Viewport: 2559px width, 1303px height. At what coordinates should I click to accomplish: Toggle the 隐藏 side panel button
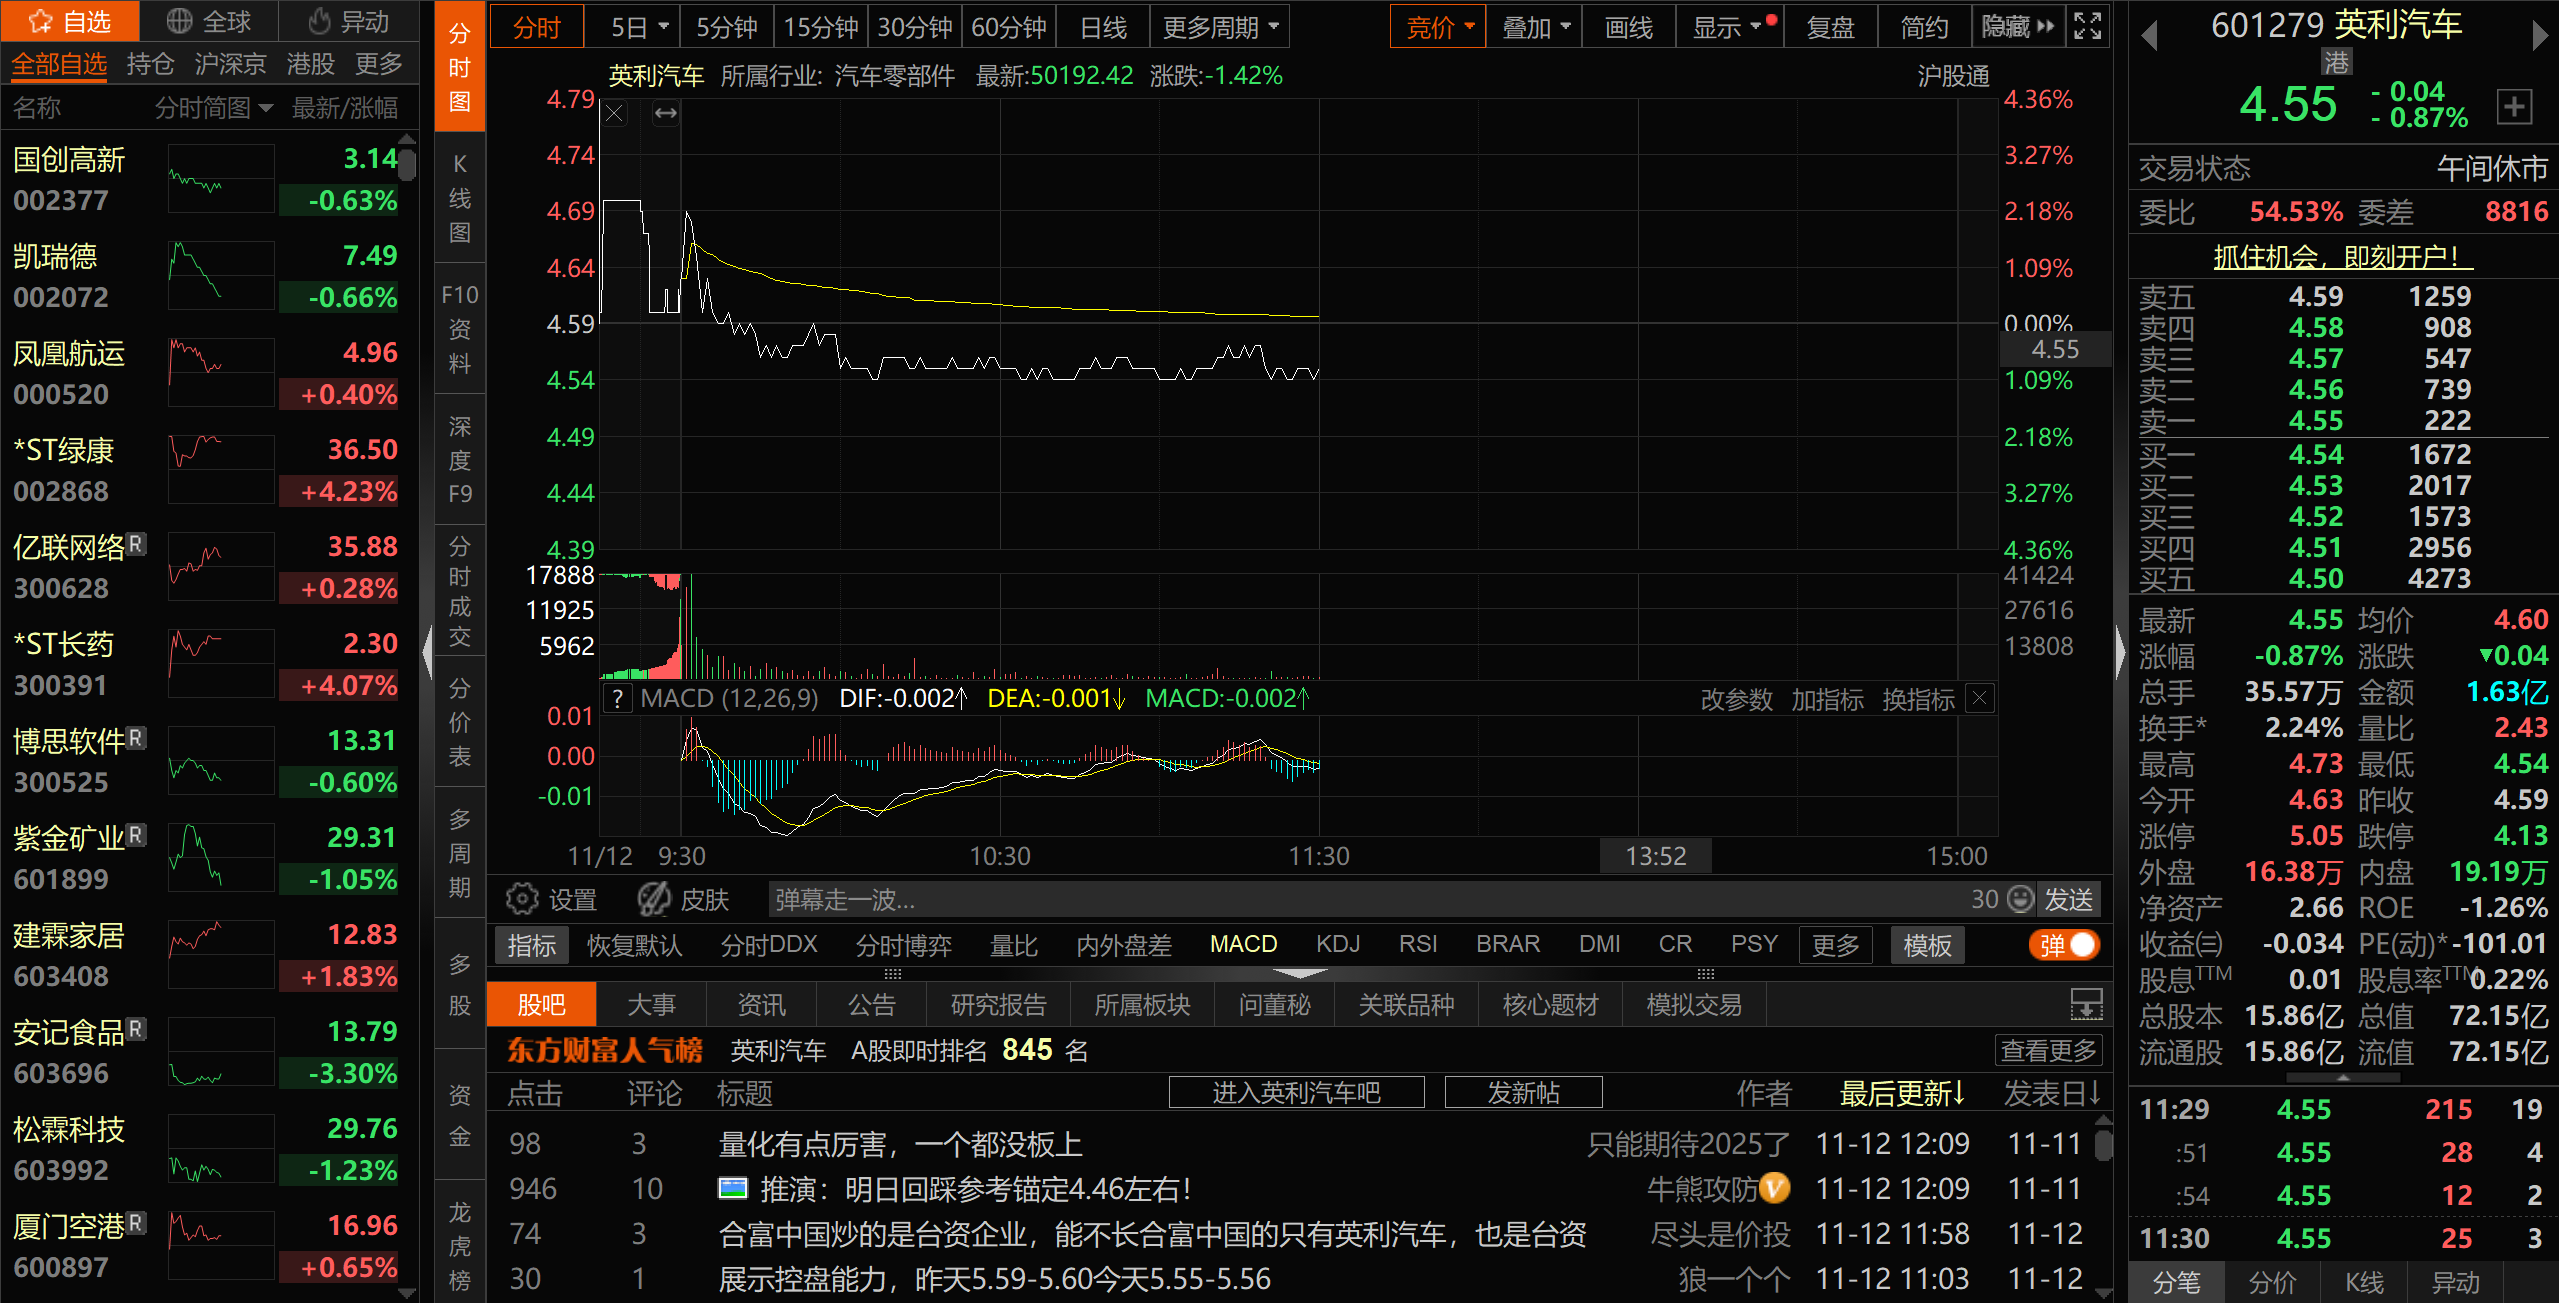click(x=2017, y=26)
